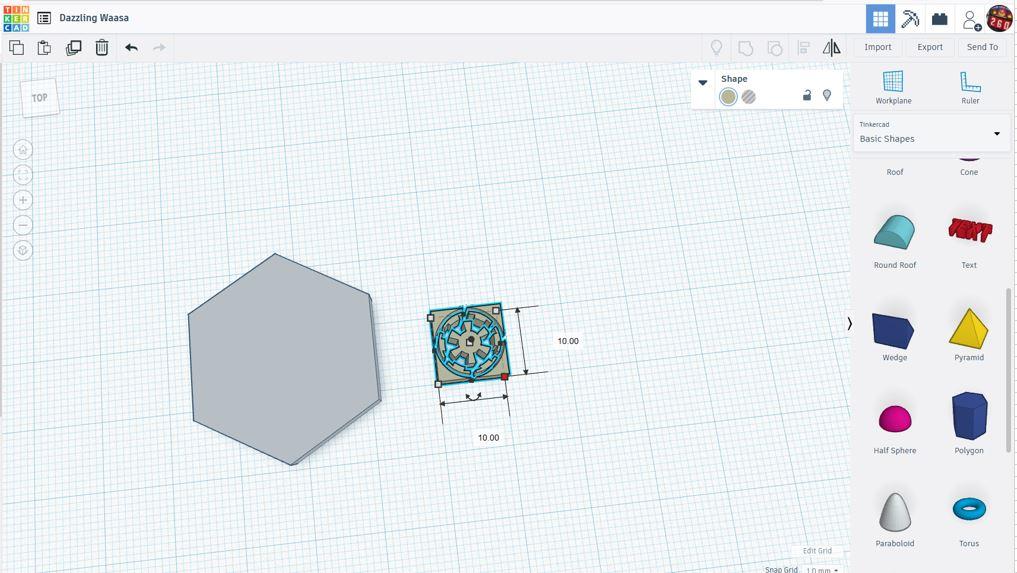Click the Export button
The height and width of the screenshot is (573, 1017).
coord(929,47)
